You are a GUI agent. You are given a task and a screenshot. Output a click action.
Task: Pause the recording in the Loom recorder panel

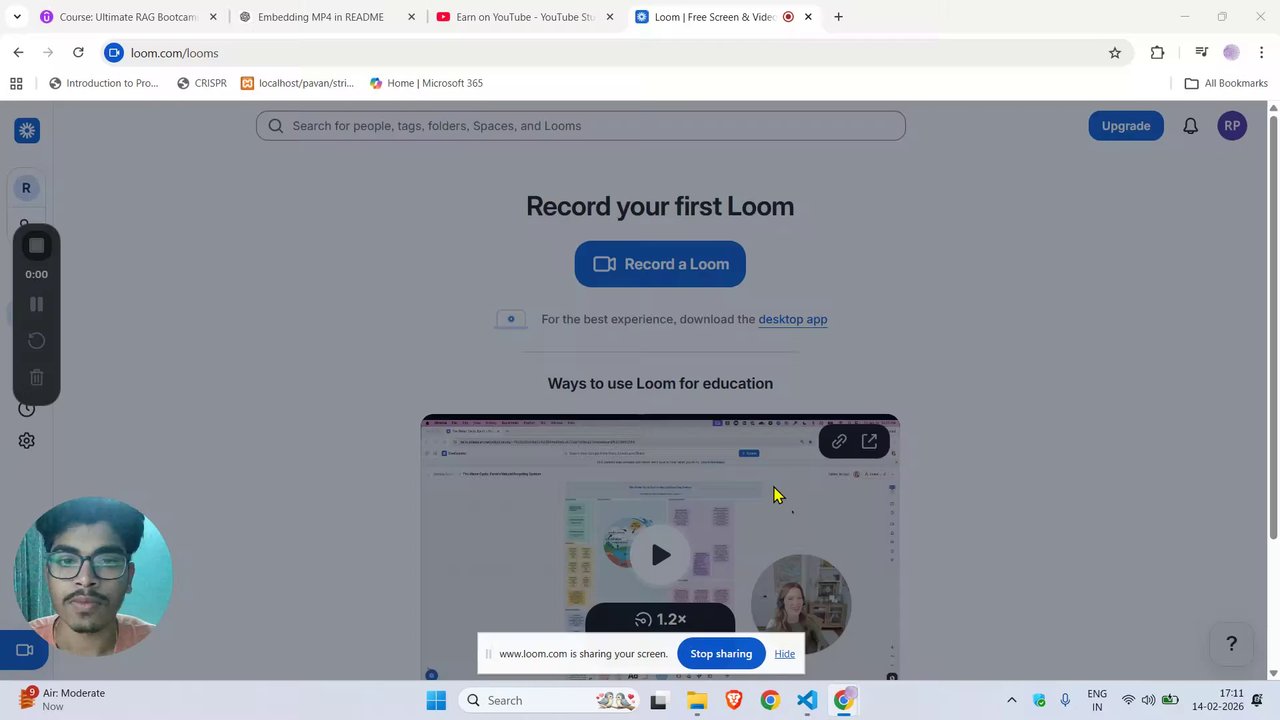[x=36, y=304]
